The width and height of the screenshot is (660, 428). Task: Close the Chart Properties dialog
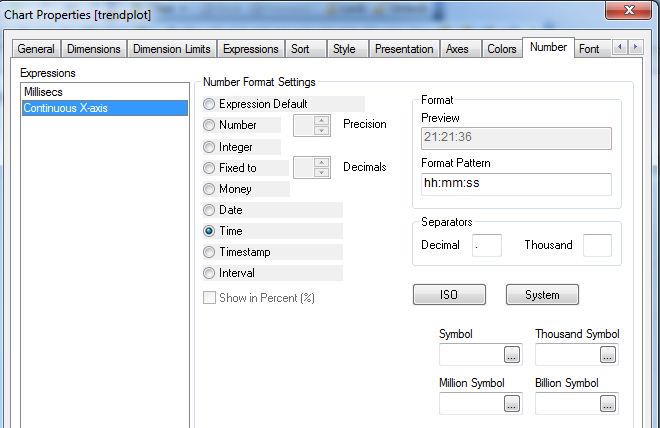click(x=628, y=10)
